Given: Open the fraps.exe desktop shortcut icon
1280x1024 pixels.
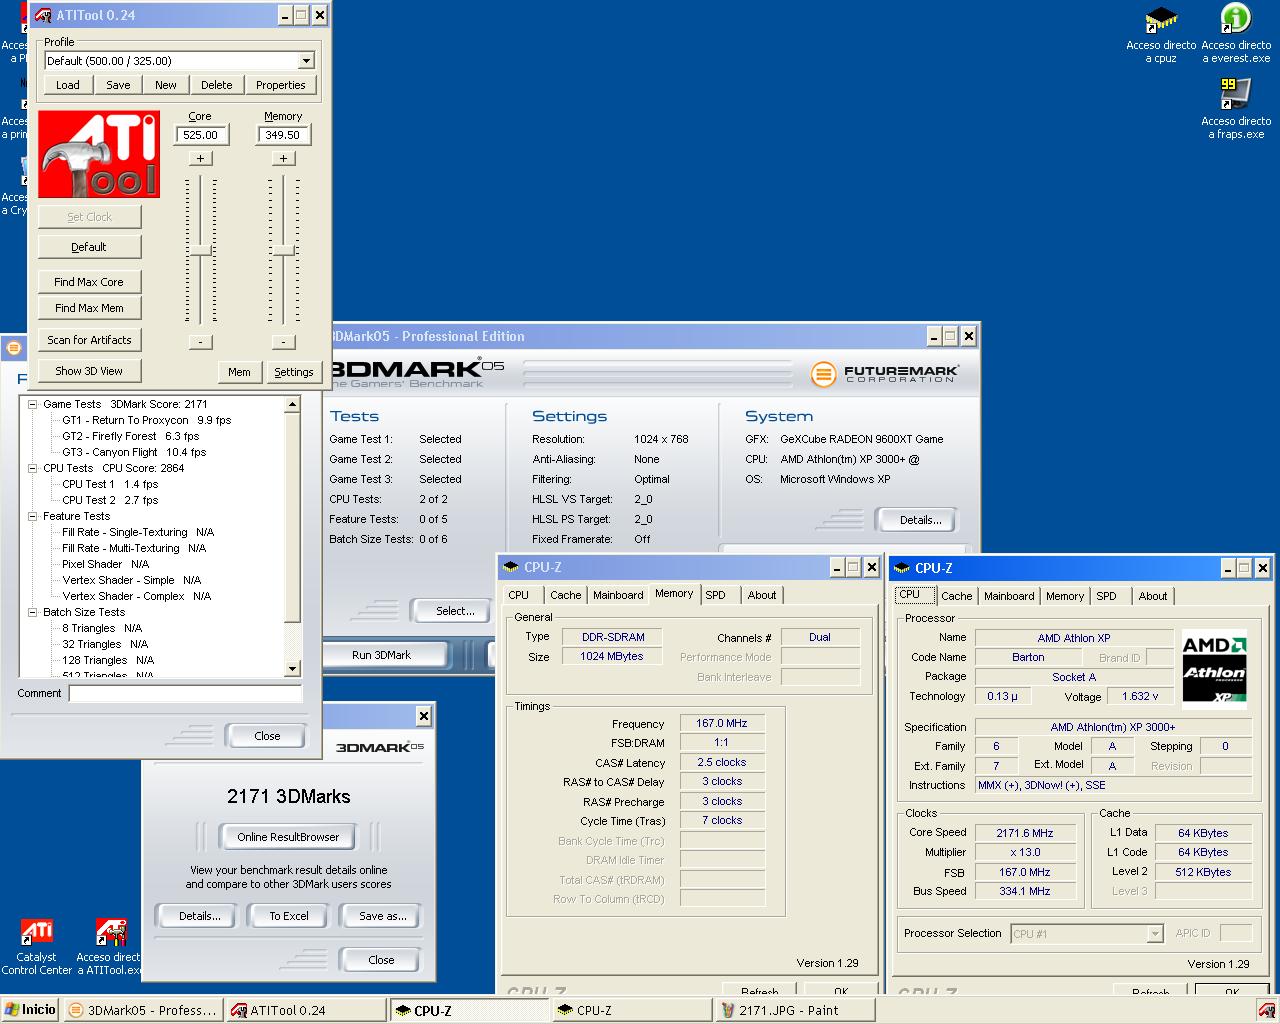Looking at the screenshot, I should 1236,94.
